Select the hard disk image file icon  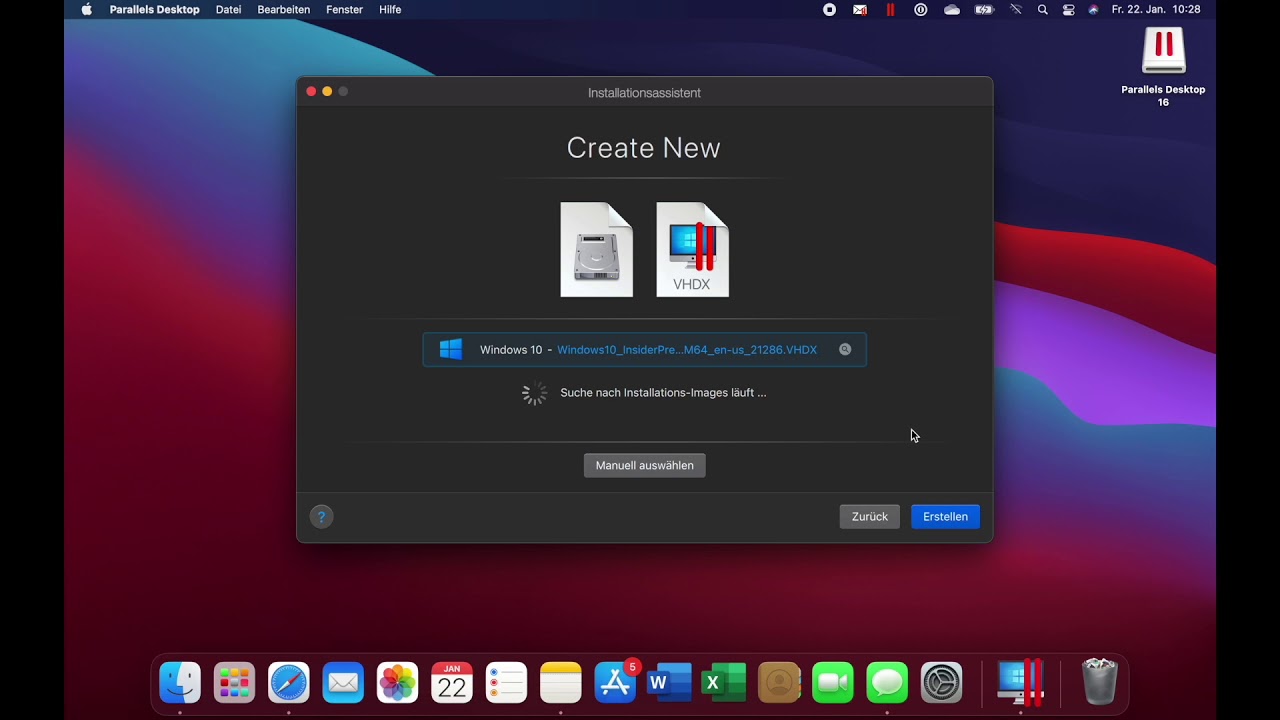596,250
